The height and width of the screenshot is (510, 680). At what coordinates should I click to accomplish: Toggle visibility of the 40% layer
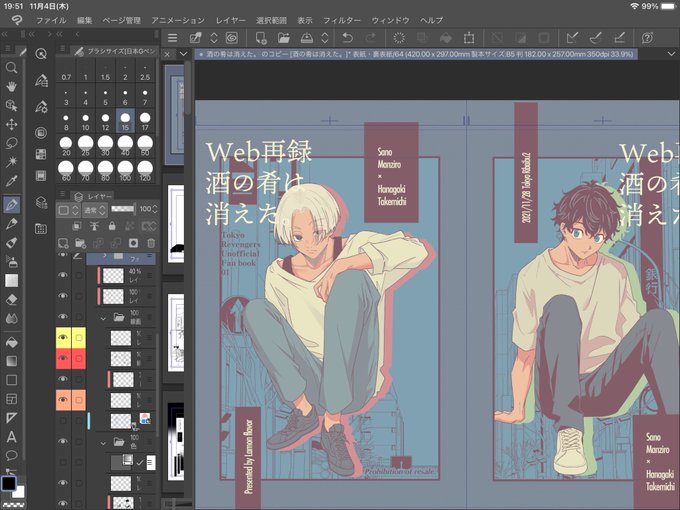coord(63,275)
